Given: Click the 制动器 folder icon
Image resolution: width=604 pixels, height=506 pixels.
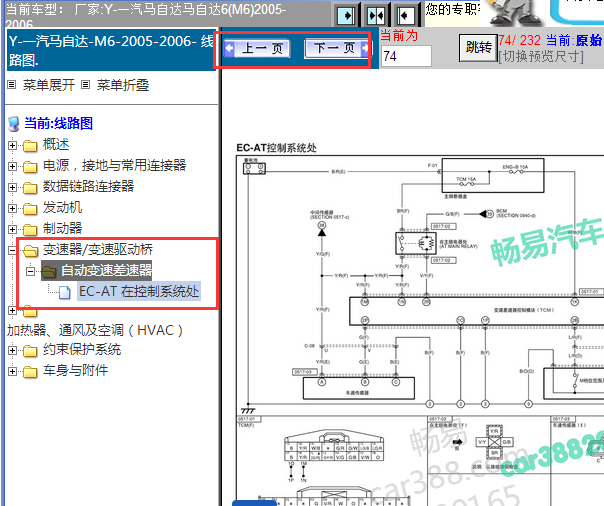Looking at the screenshot, I should (x=30, y=230).
